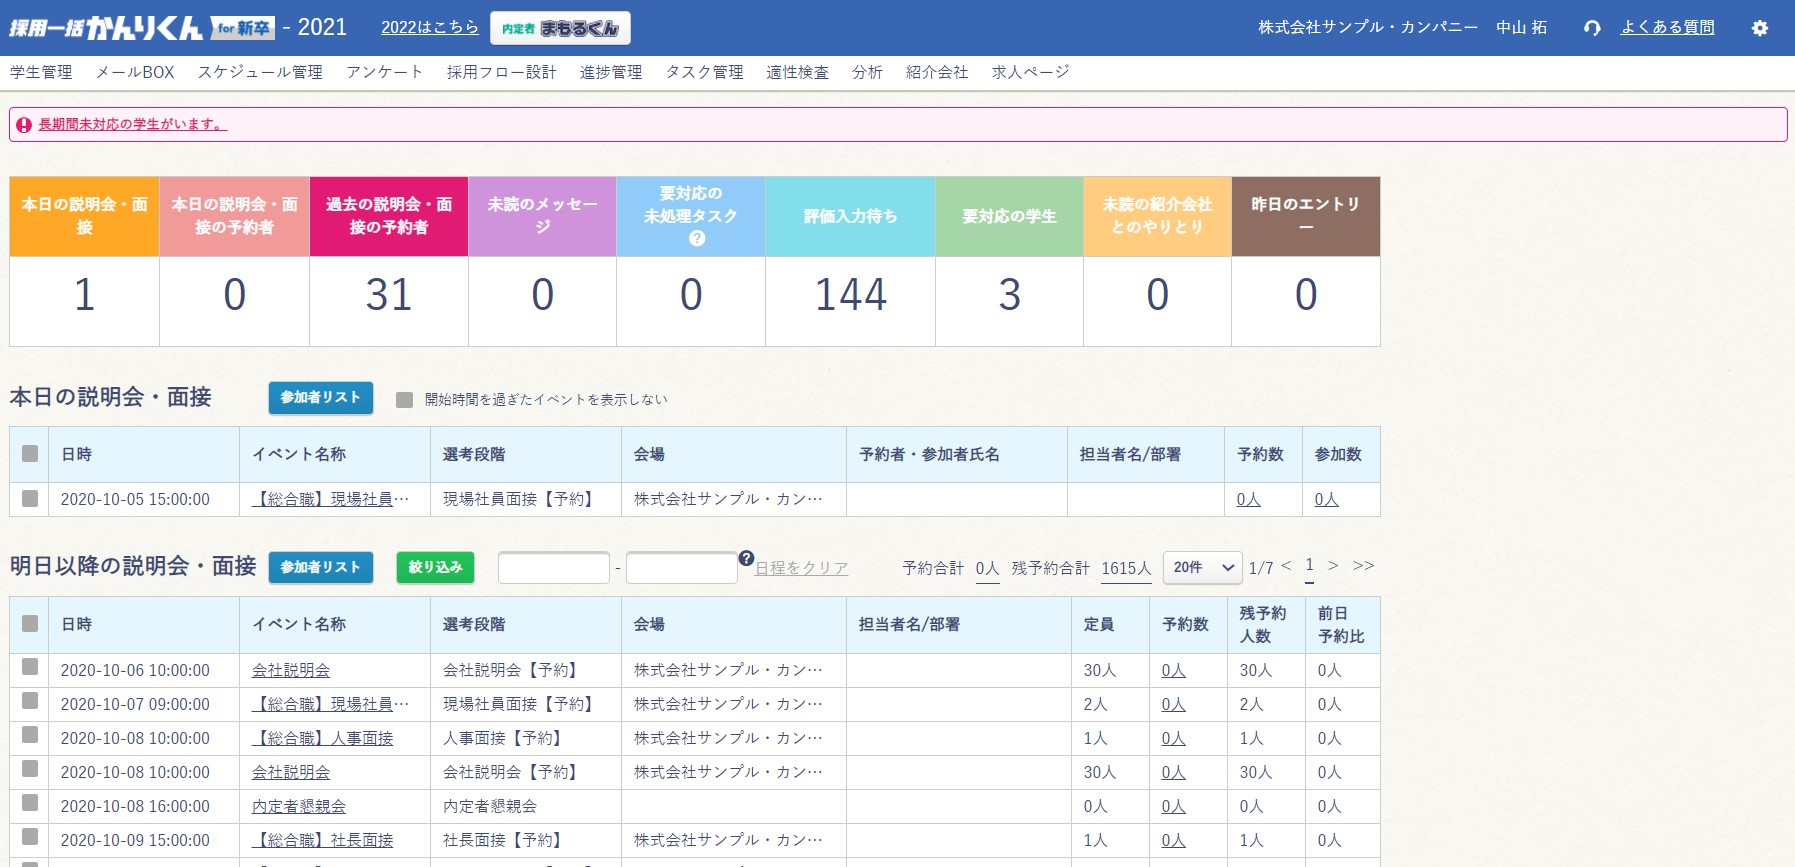The height and width of the screenshot is (867, 1795).
Task: Select 未読の紹介会社とのやりとり card
Action: click(1158, 261)
